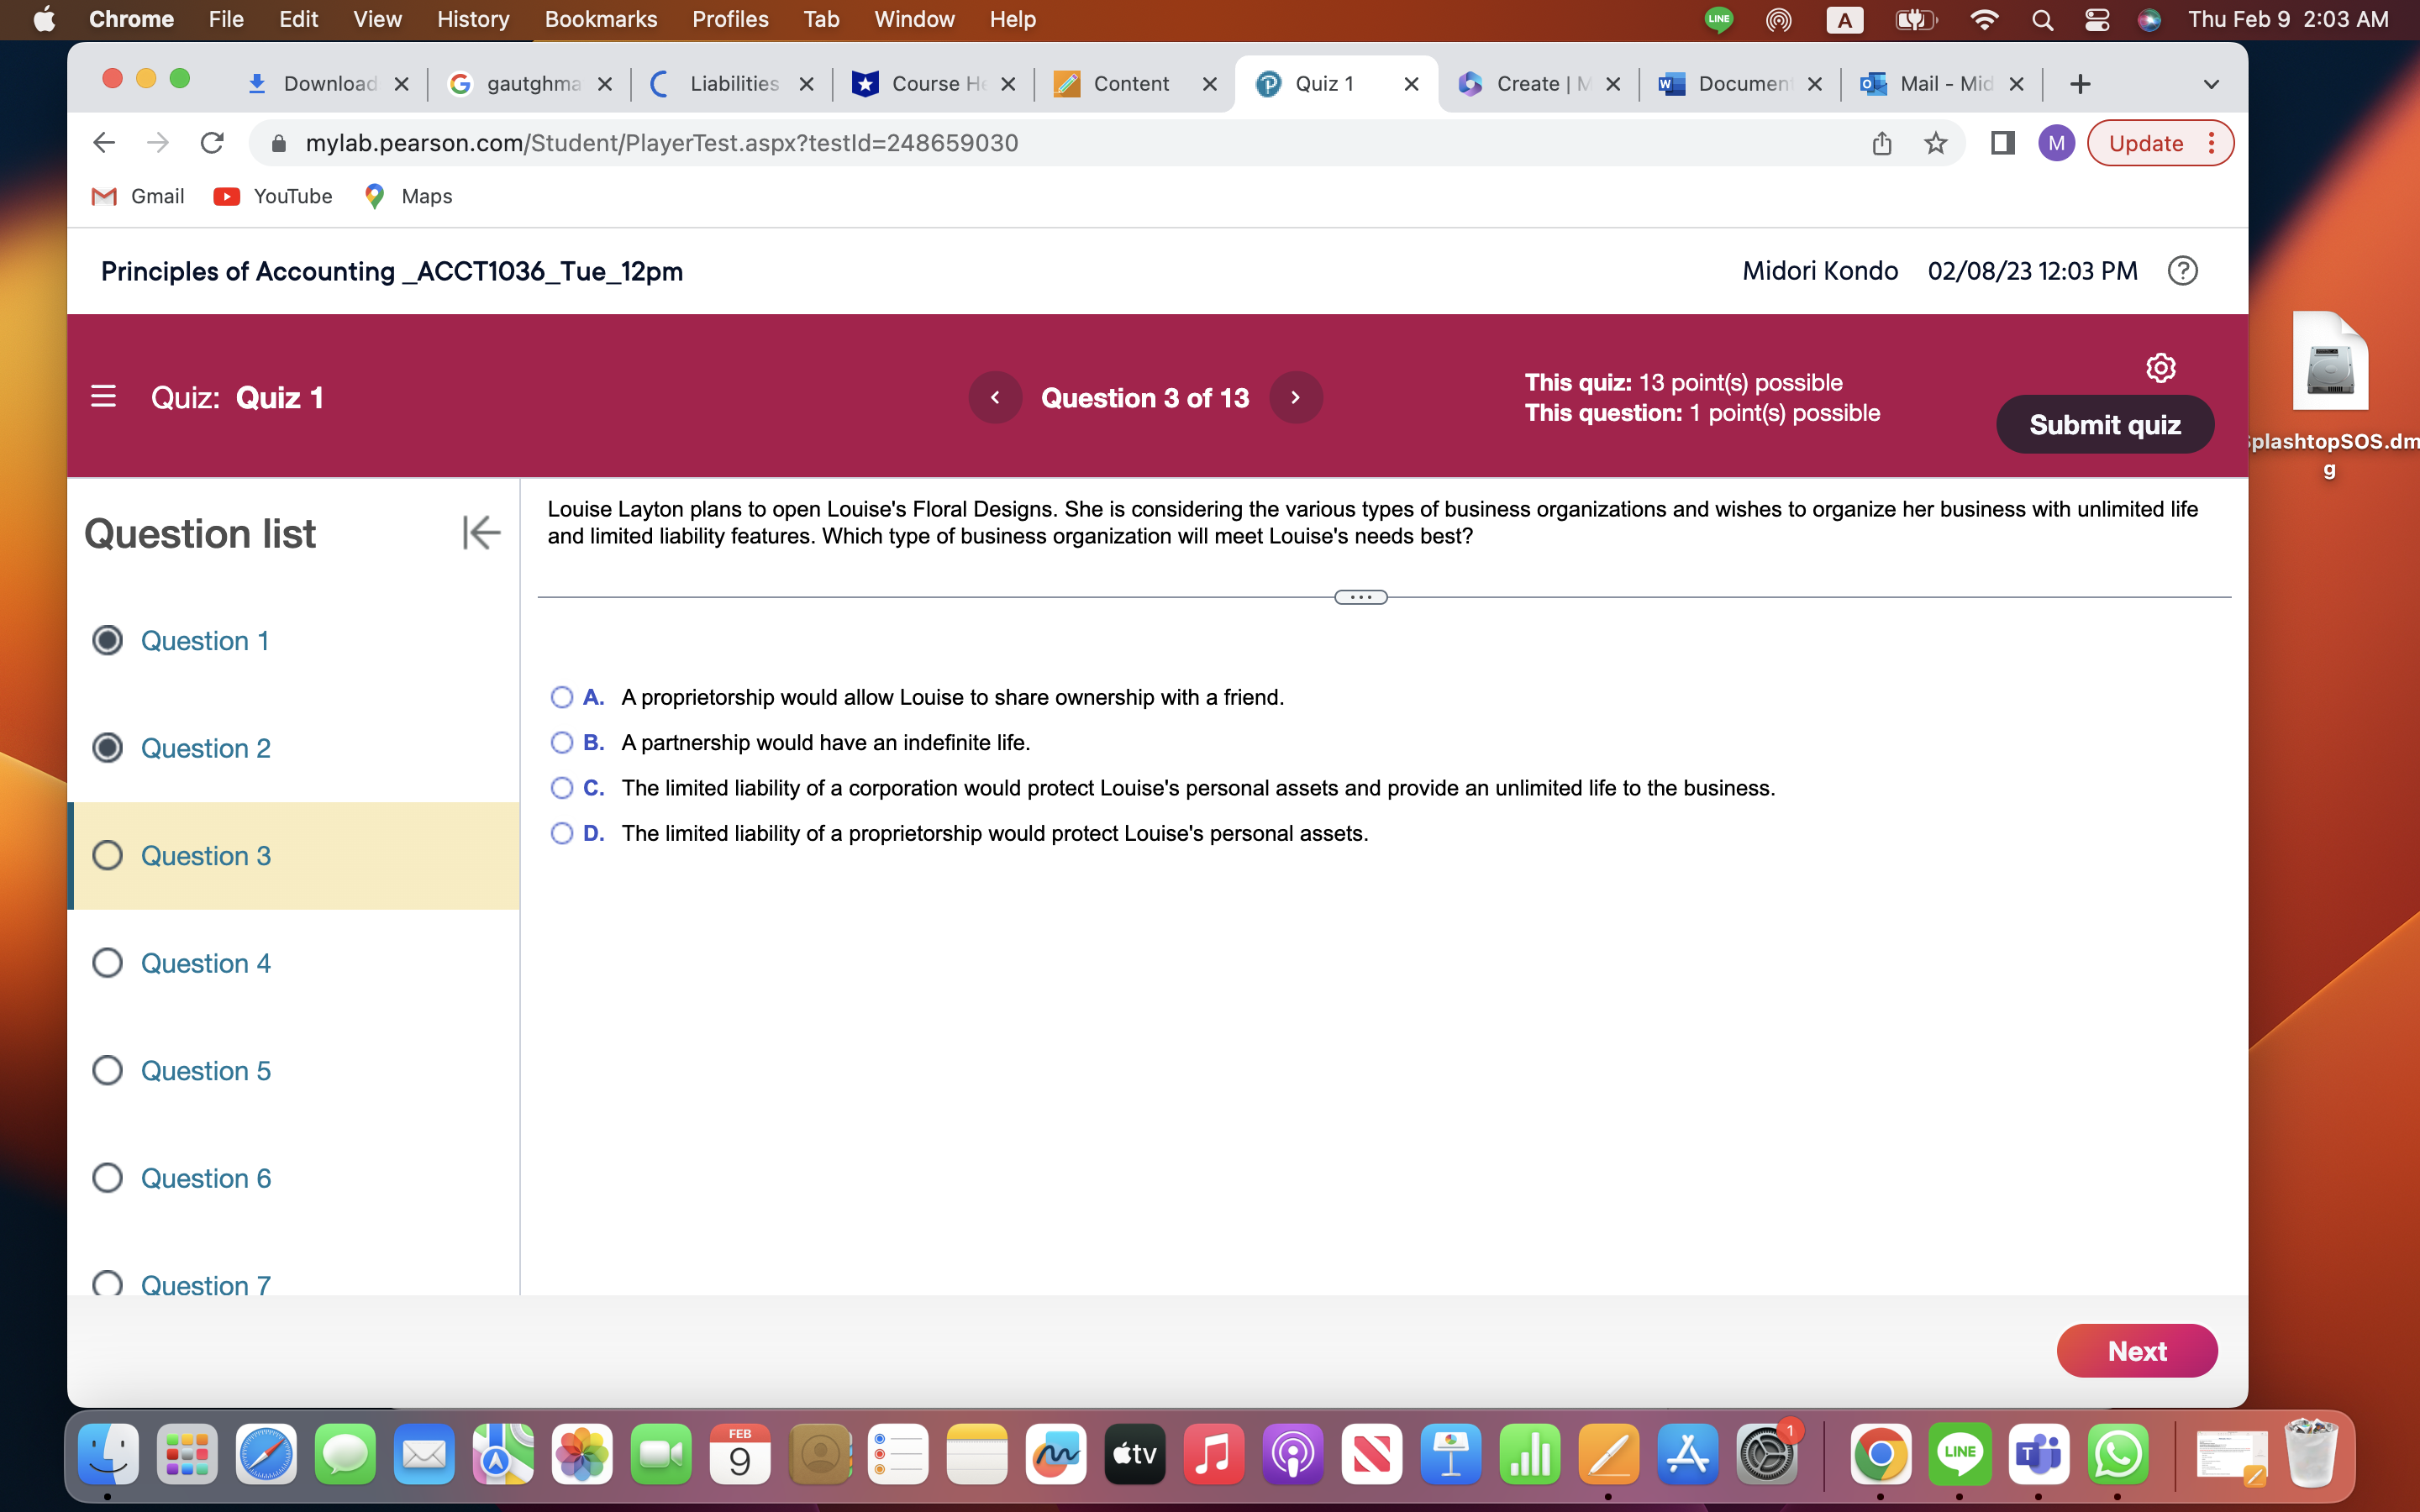Open the browser tab dropdown arrow
Screen dimensions: 2420x1512
pyautogui.click(x=2210, y=84)
